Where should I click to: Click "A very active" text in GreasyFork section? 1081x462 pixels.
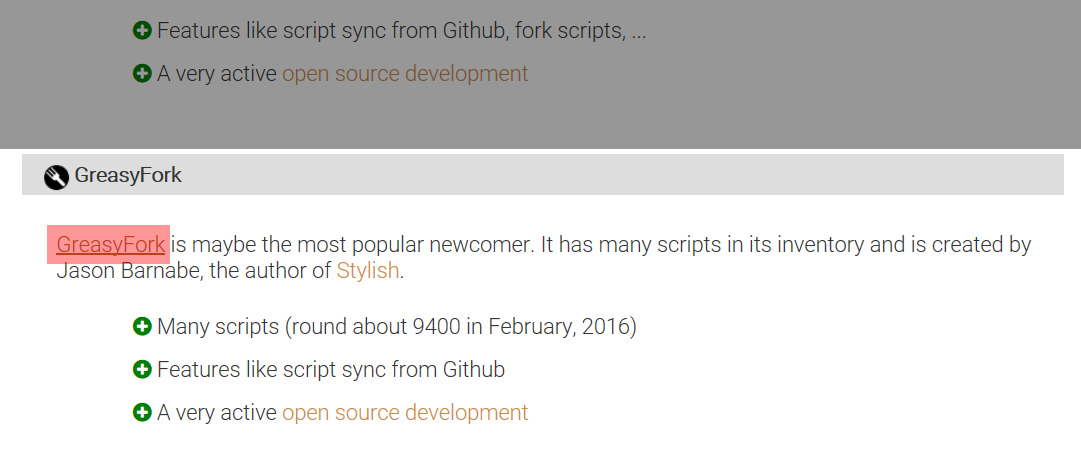pos(217,412)
